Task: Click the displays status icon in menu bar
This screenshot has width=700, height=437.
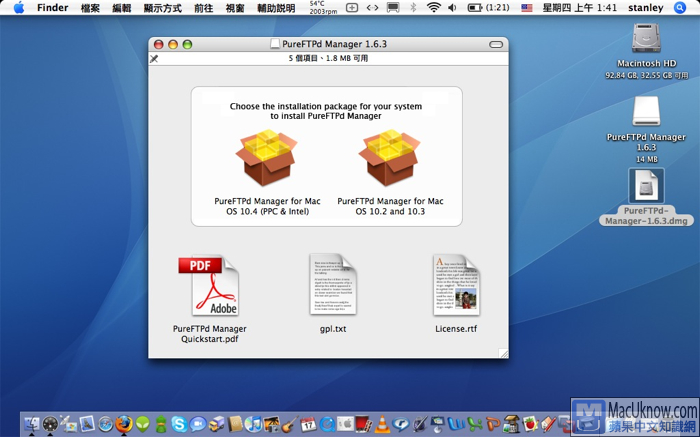Action: tap(393, 8)
